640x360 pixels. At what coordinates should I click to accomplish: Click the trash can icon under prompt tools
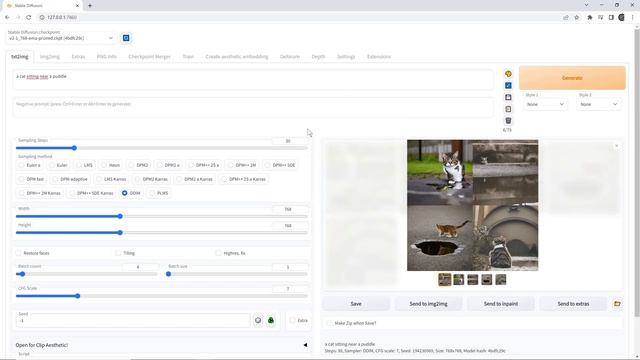508,121
